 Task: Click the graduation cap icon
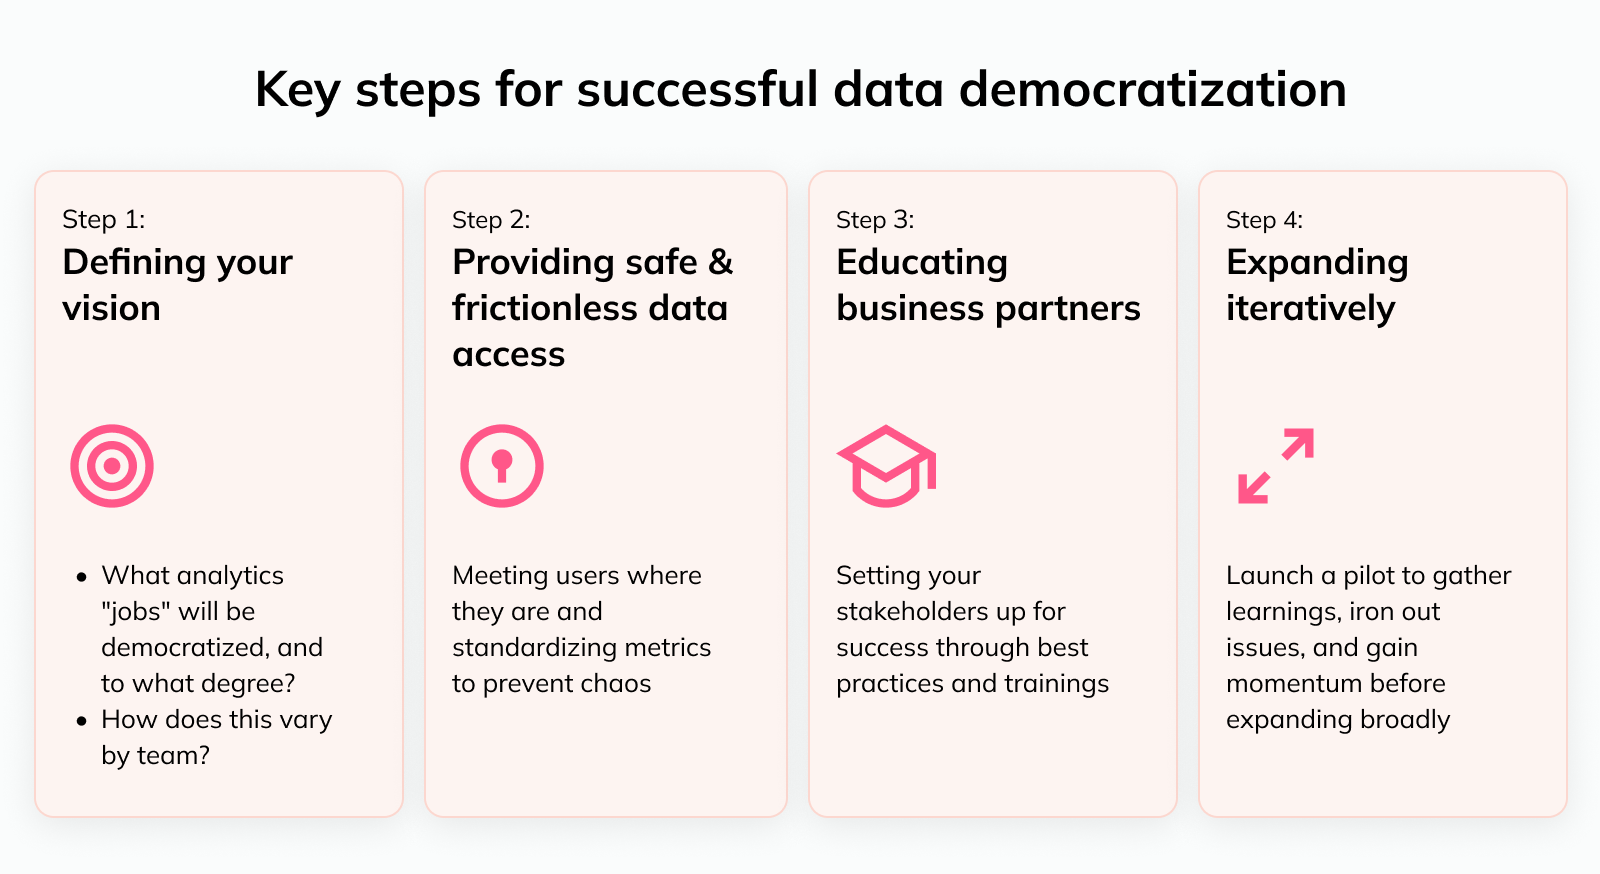886,466
